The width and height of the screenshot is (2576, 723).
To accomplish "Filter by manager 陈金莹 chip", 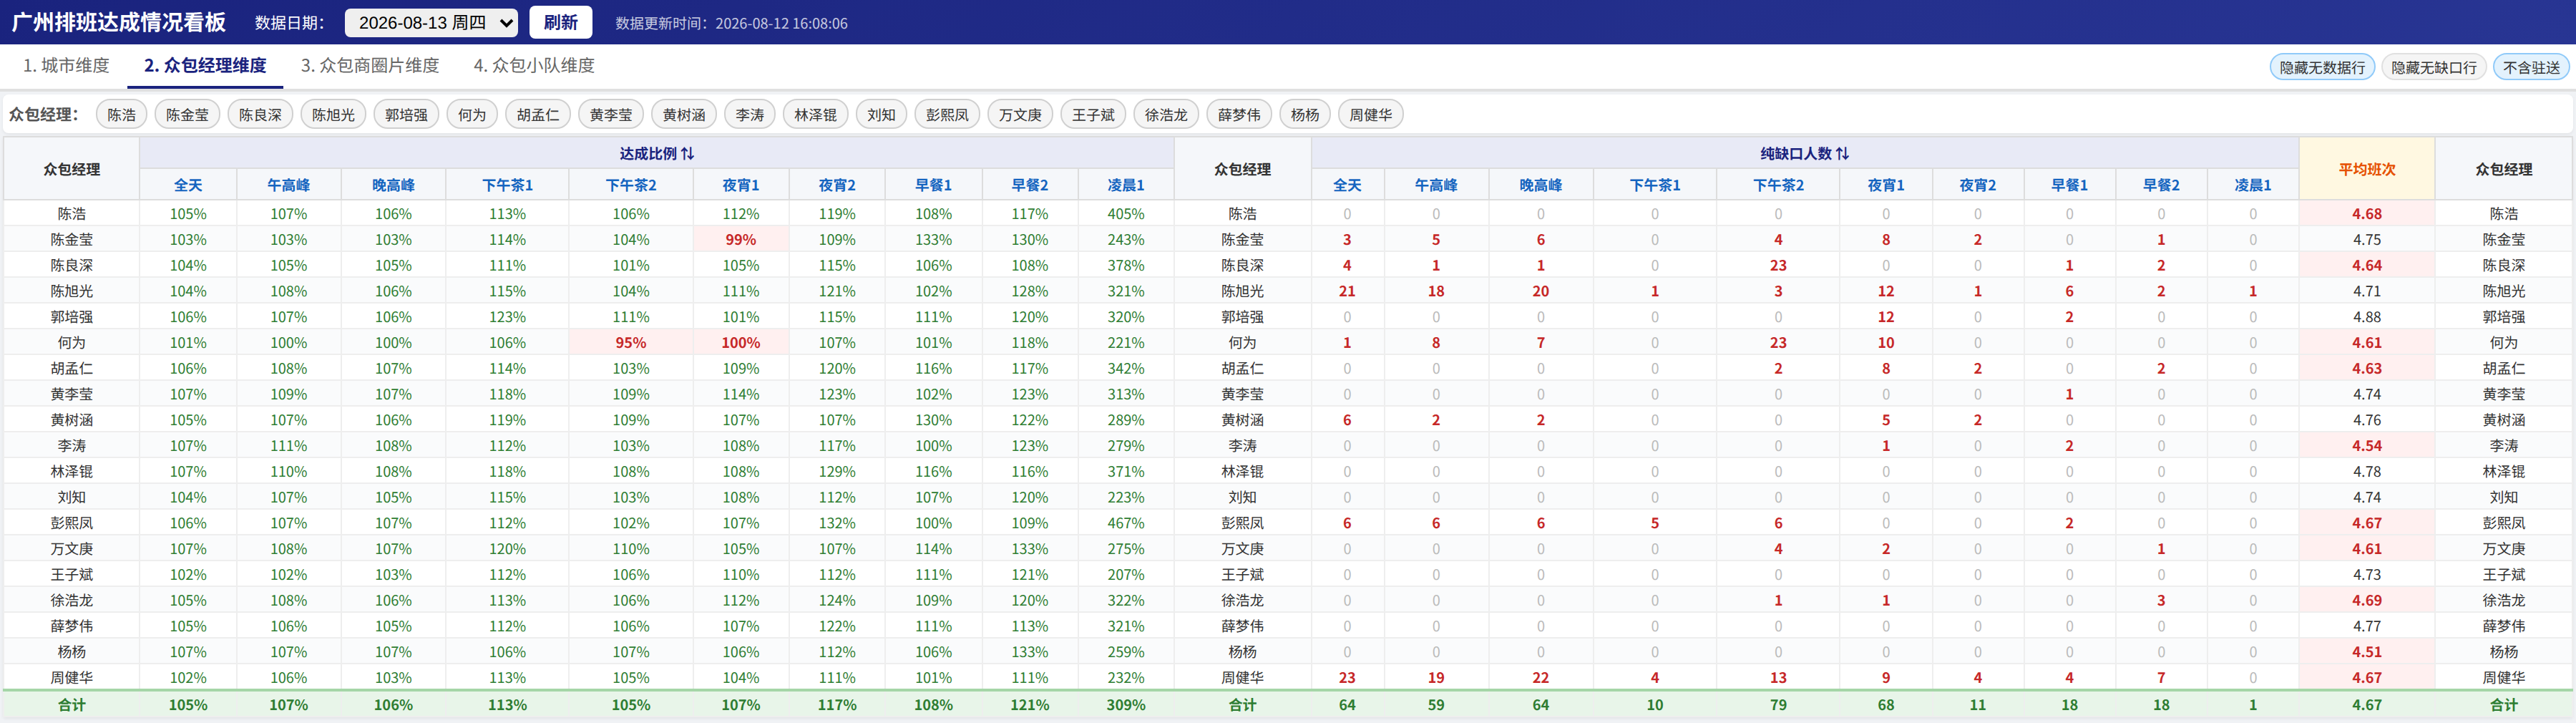I will pyautogui.click(x=187, y=114).
